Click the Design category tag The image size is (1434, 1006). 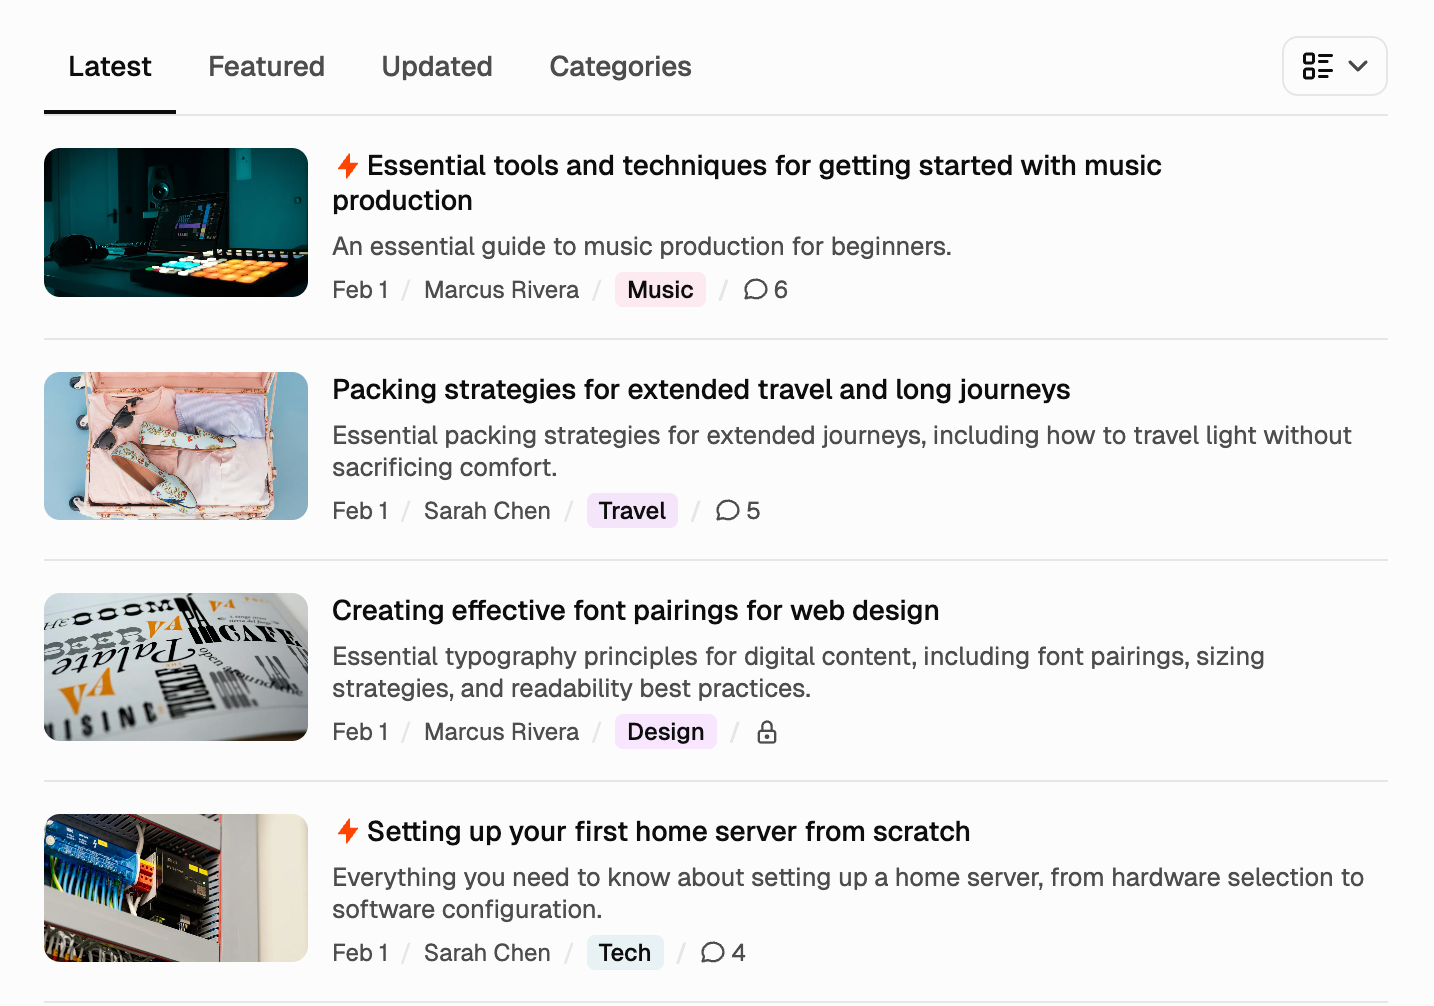[x=665, y=732]
